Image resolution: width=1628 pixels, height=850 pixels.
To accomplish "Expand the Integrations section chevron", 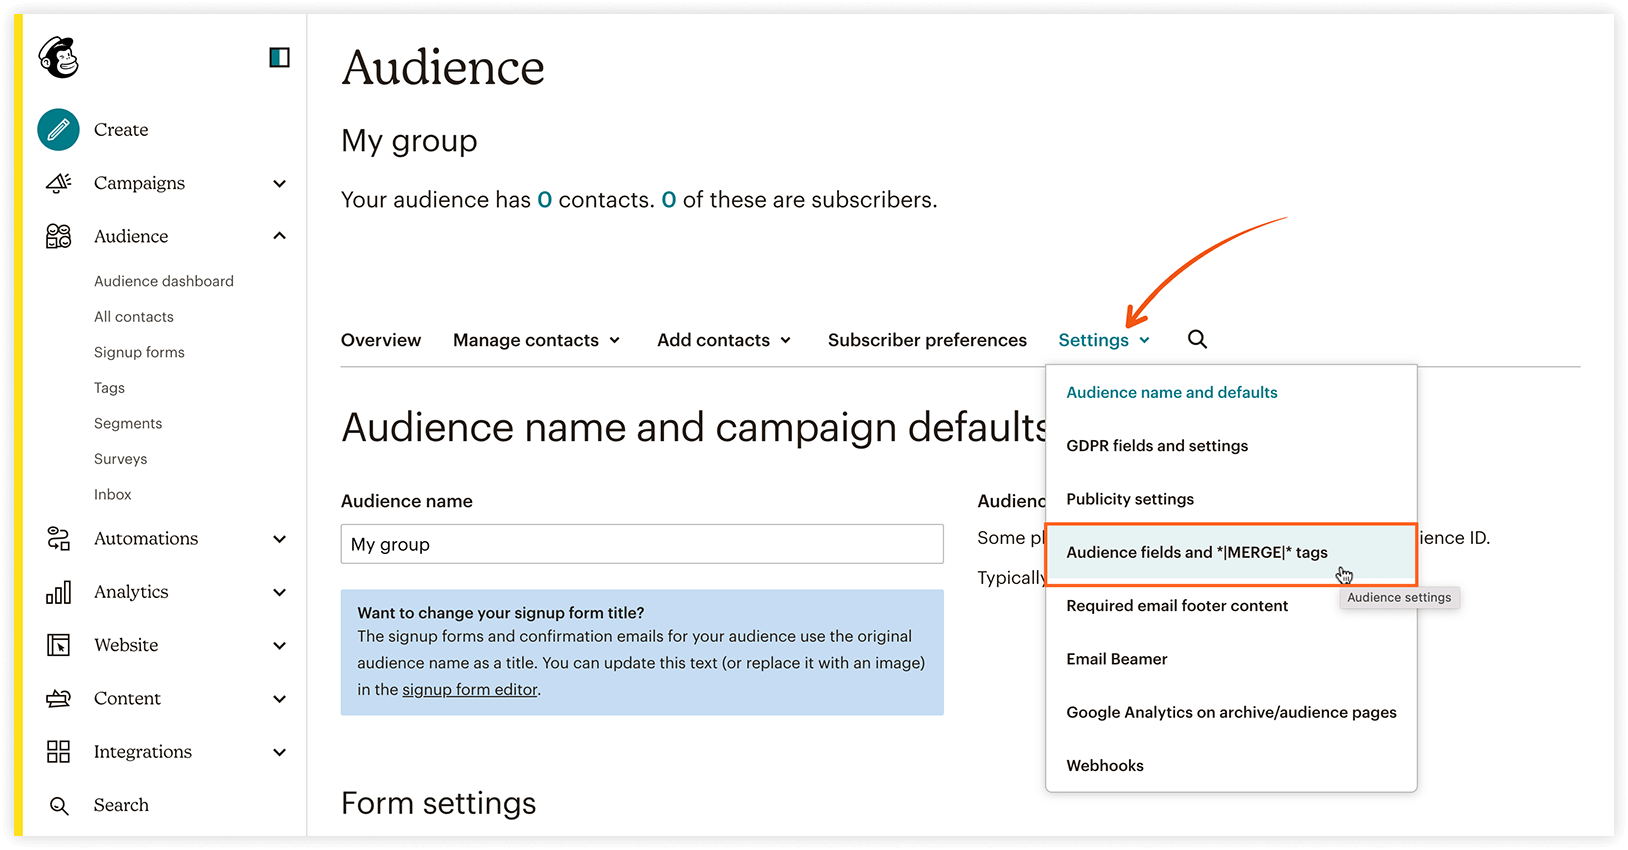I will (x=280, y=752).
